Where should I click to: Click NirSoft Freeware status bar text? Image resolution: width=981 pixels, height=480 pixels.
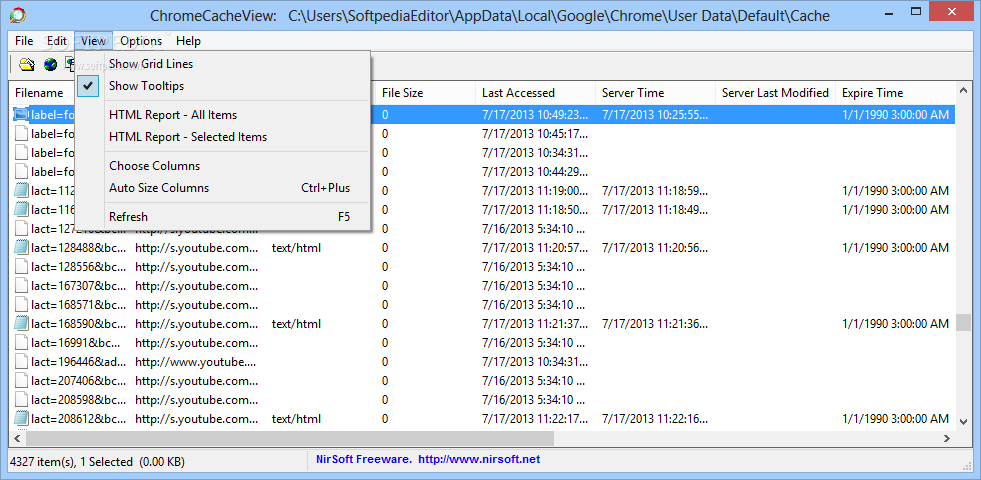363,460
